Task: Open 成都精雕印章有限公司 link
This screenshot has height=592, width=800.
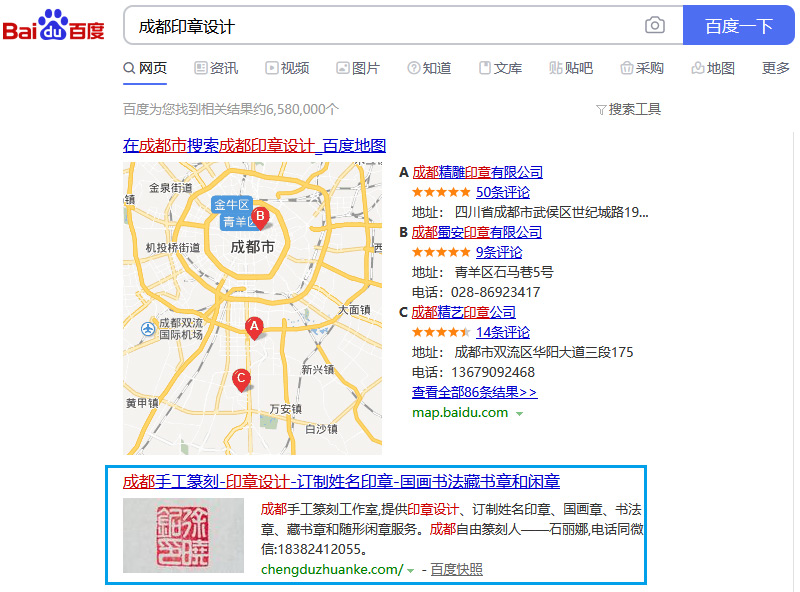Action: click(x=478, y=172)
